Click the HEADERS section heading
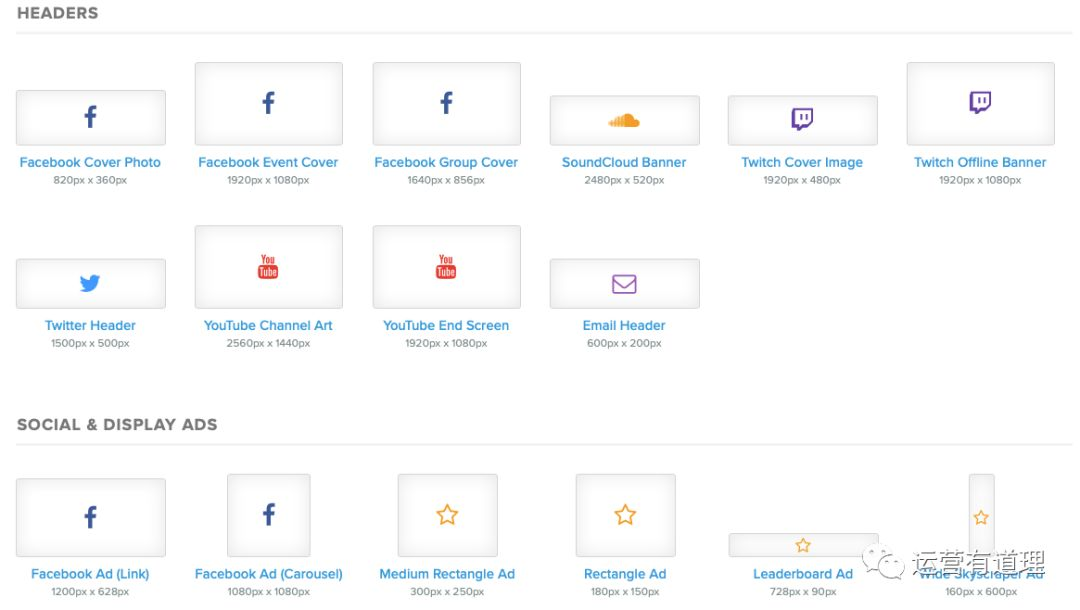Screen dimensions: 1080x610 pos(58,13)
